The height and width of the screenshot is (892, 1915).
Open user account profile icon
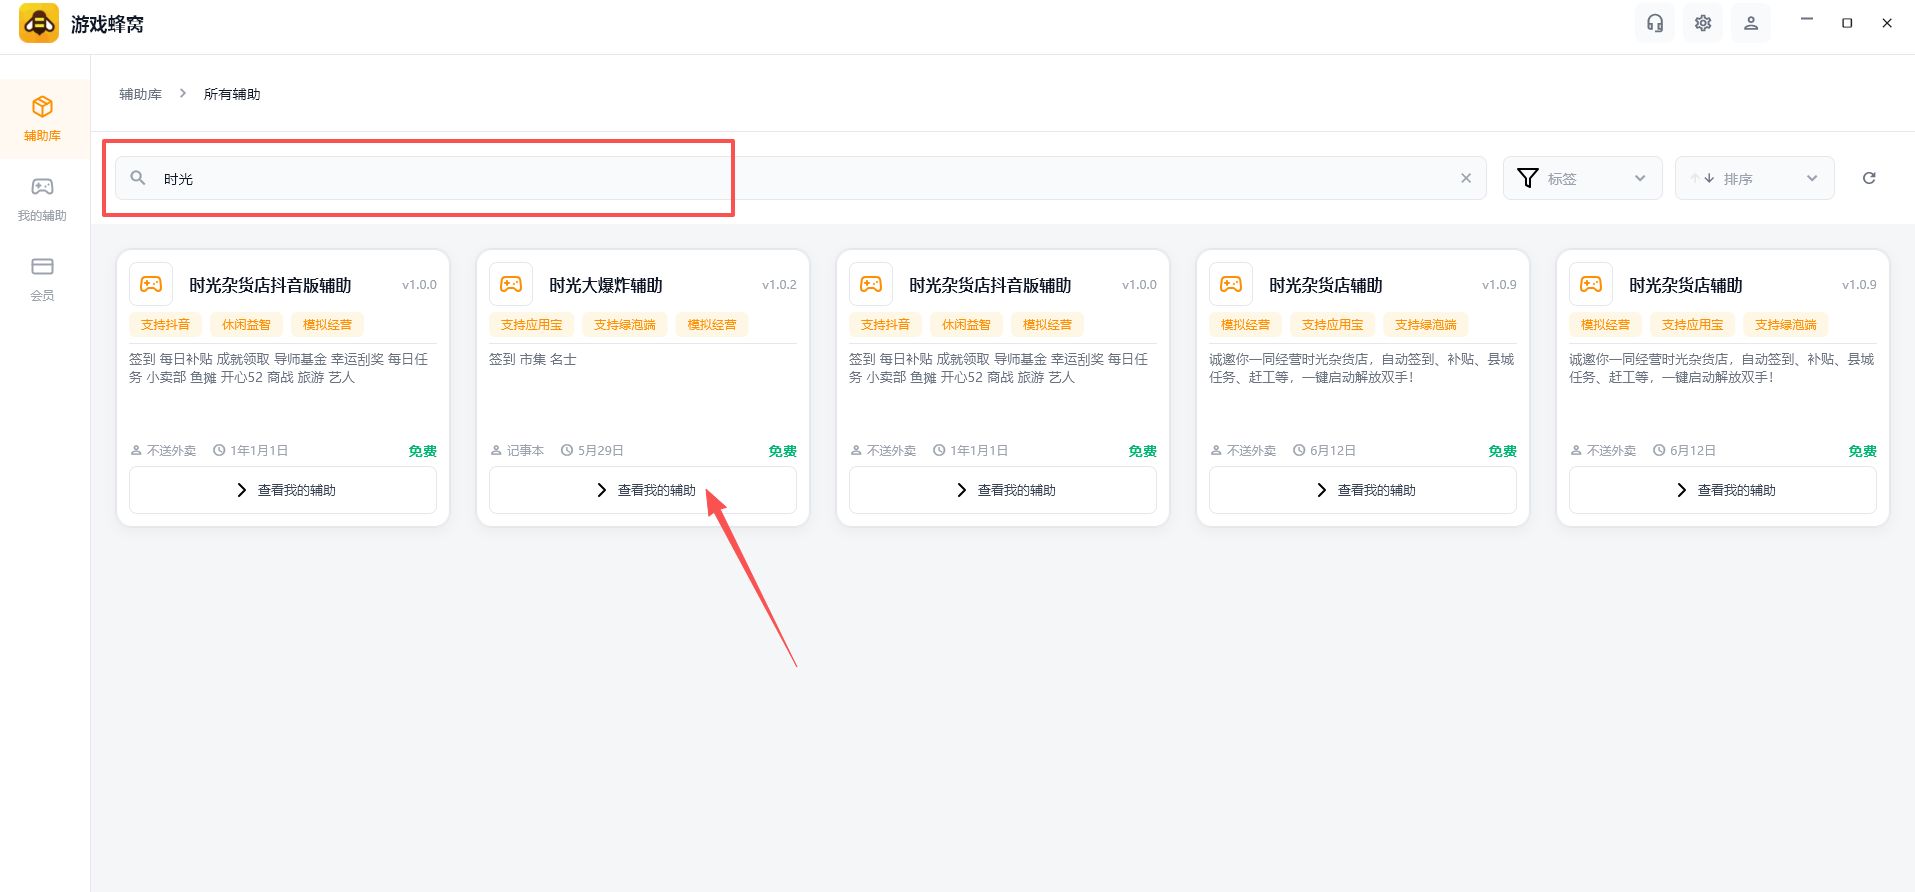[1751, 23]
